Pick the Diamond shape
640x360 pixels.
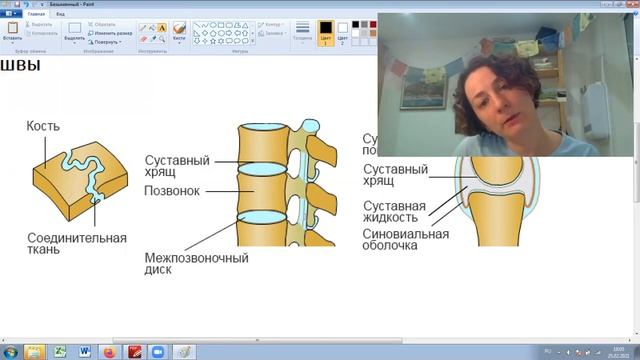[205, 33]
